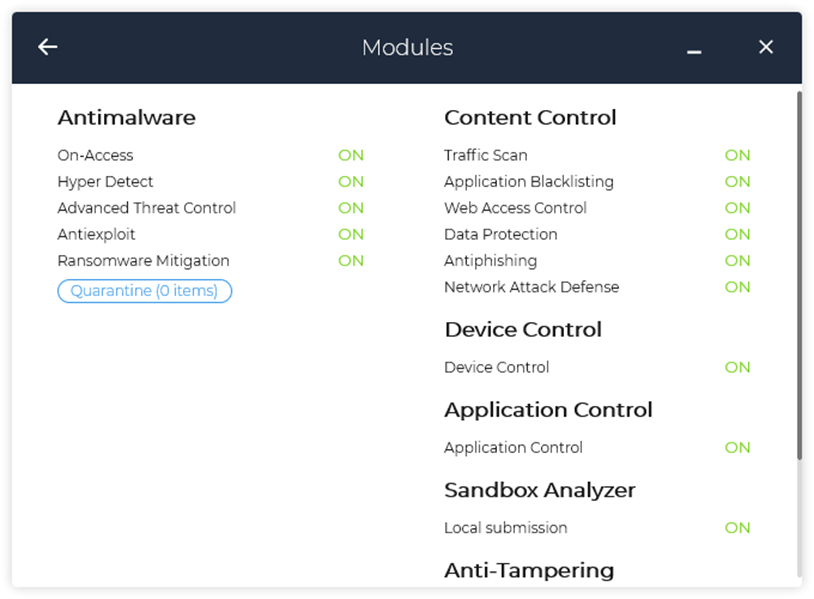Toggle Ransomware Mitigation ON status
Viewport: 814px width, 599px height.
[x=351, y=261]
